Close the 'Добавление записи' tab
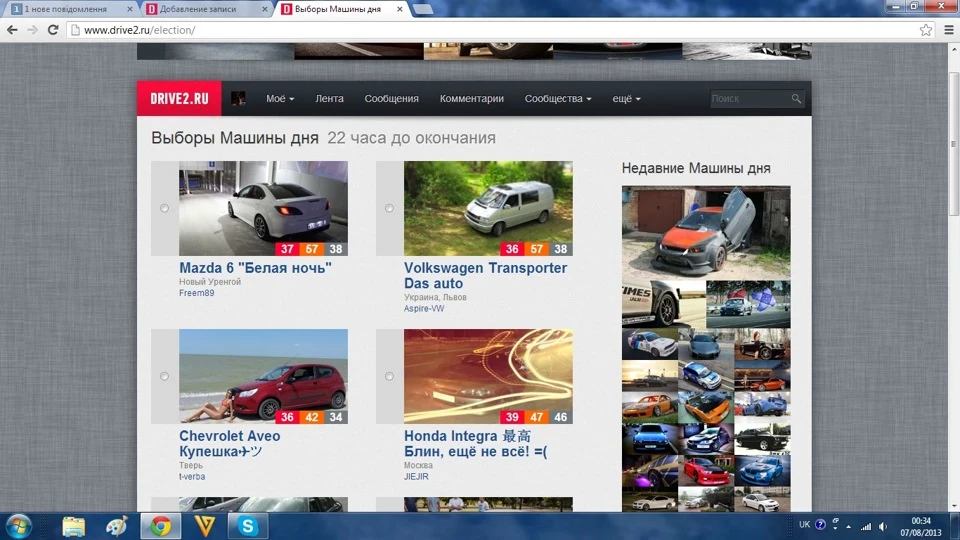 tap(264, 9)
